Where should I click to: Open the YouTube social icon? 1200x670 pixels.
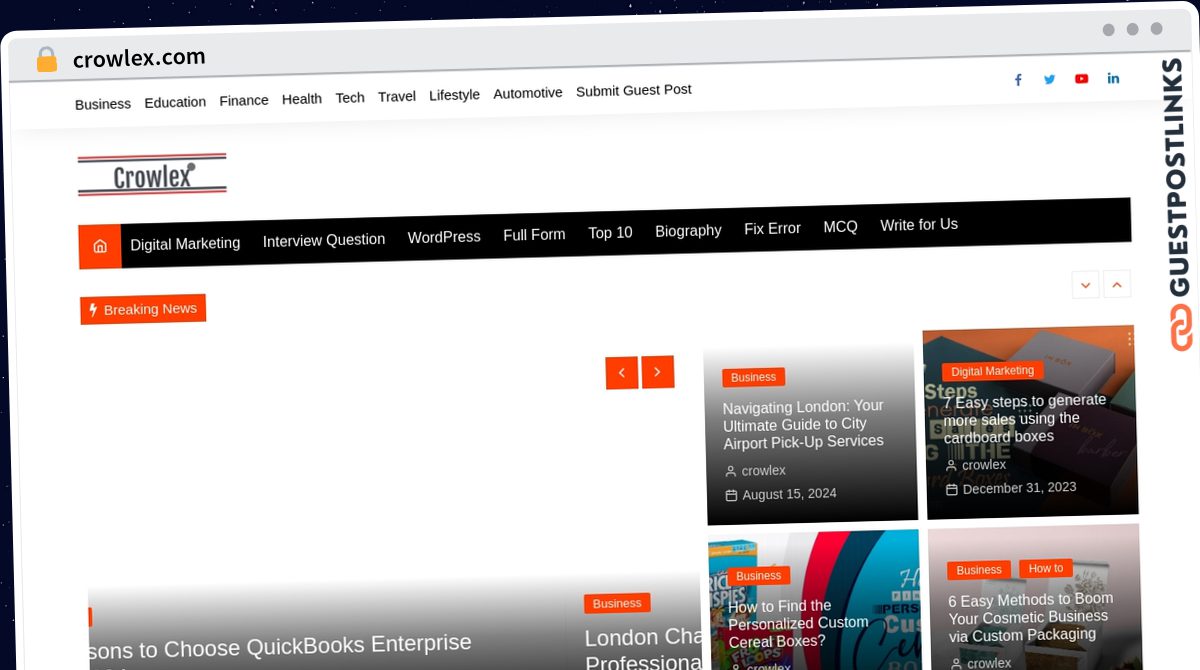click(1081, 78)
